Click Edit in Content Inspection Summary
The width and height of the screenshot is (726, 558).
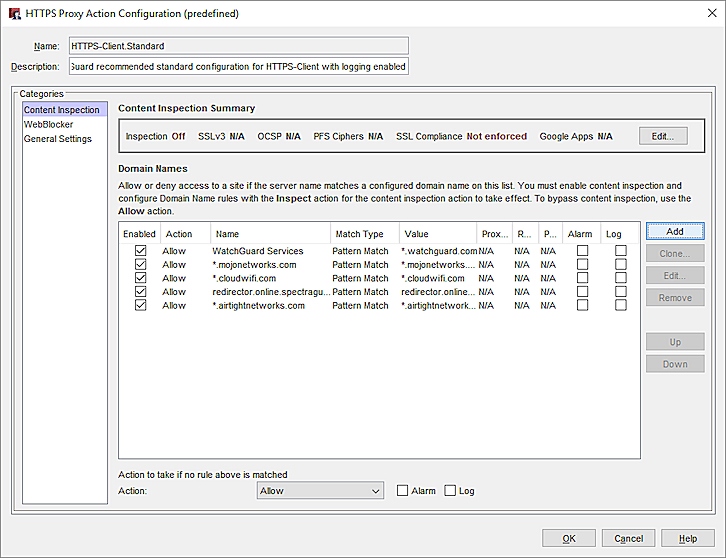point(663,136)
